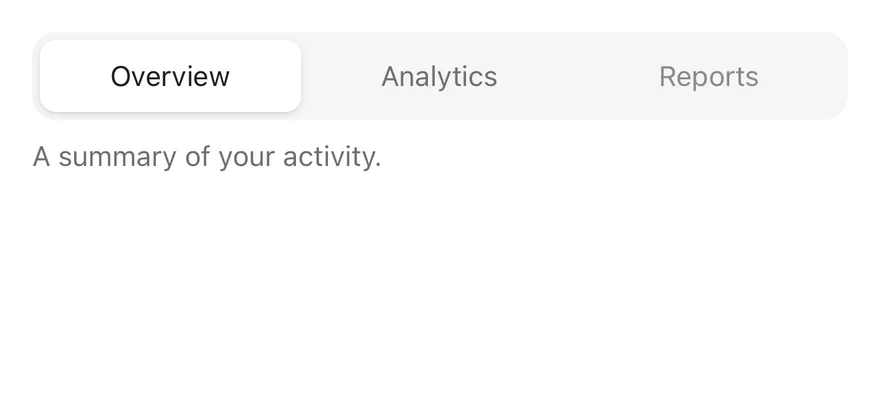View the Reports section
The image size is (880, 400).
coord(708,76)
